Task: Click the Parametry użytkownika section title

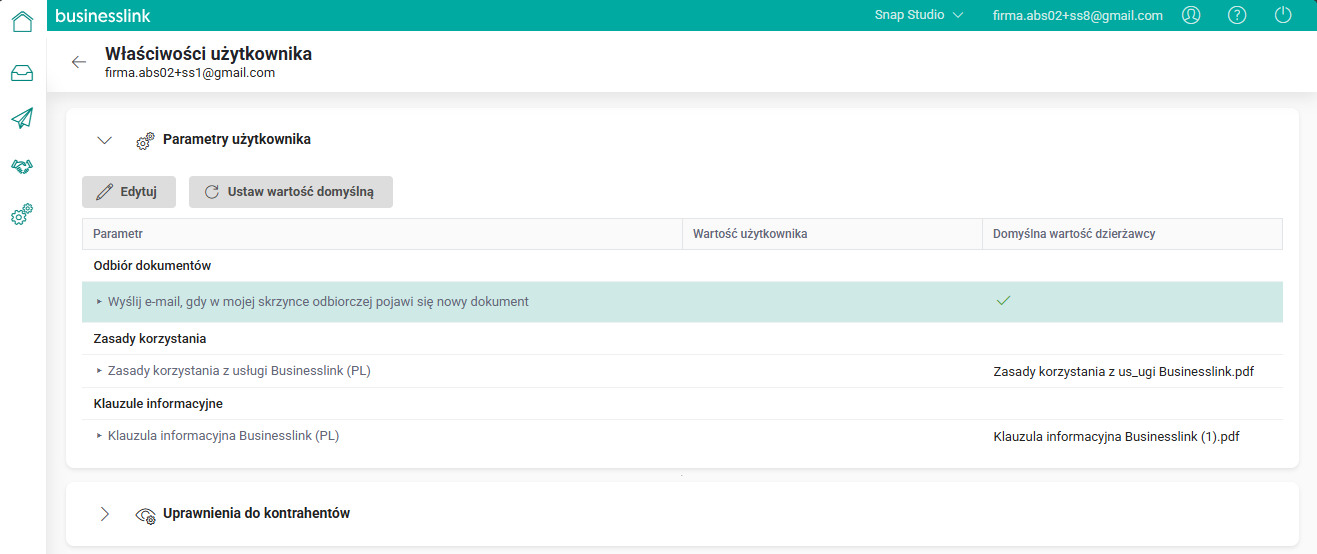Action: coord(237,140)
